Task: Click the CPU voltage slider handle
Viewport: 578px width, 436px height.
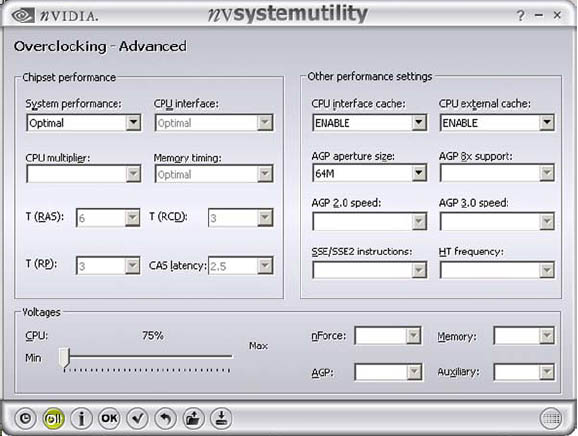Action: [x=65, y=358]
